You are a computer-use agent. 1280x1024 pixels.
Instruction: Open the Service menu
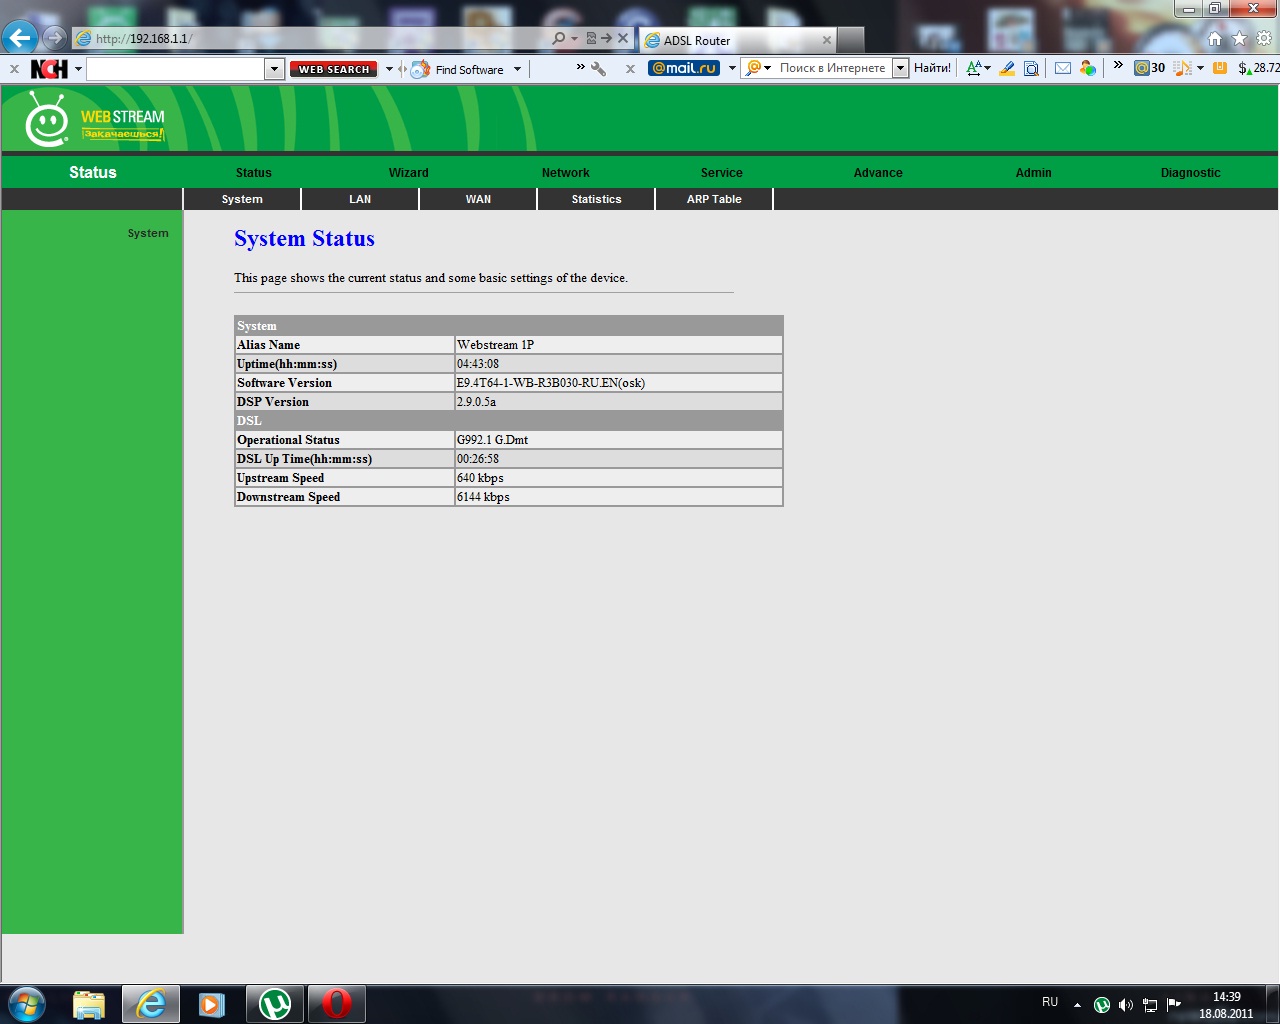click(x=722, y=173)
